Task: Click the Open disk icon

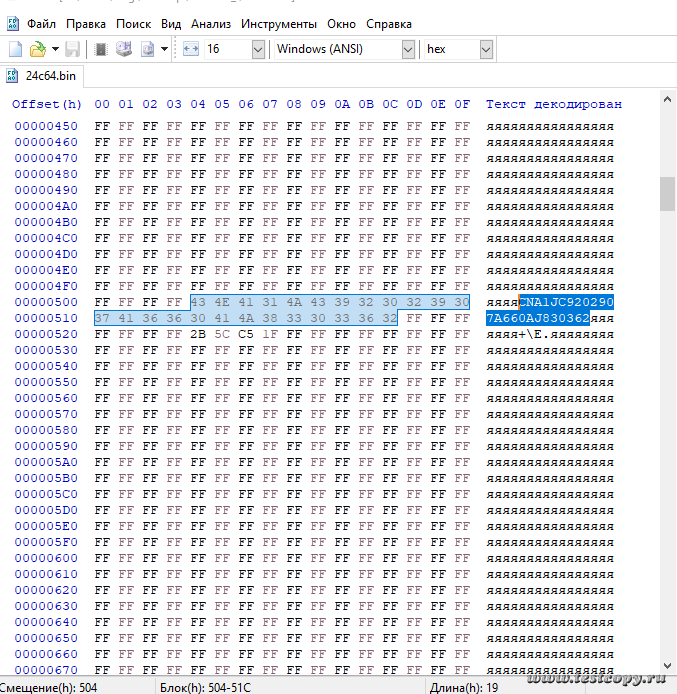Action: click(x=124, y=49)
